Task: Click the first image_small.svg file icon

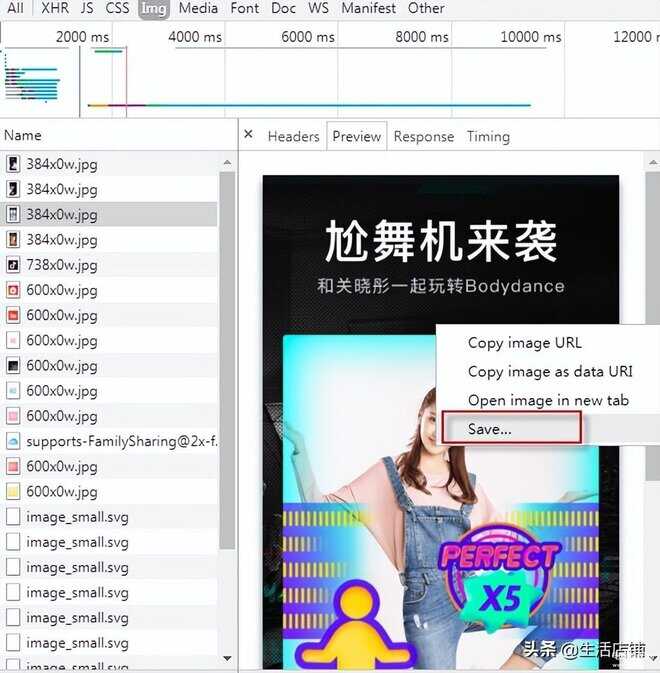Action: point(13,517)
